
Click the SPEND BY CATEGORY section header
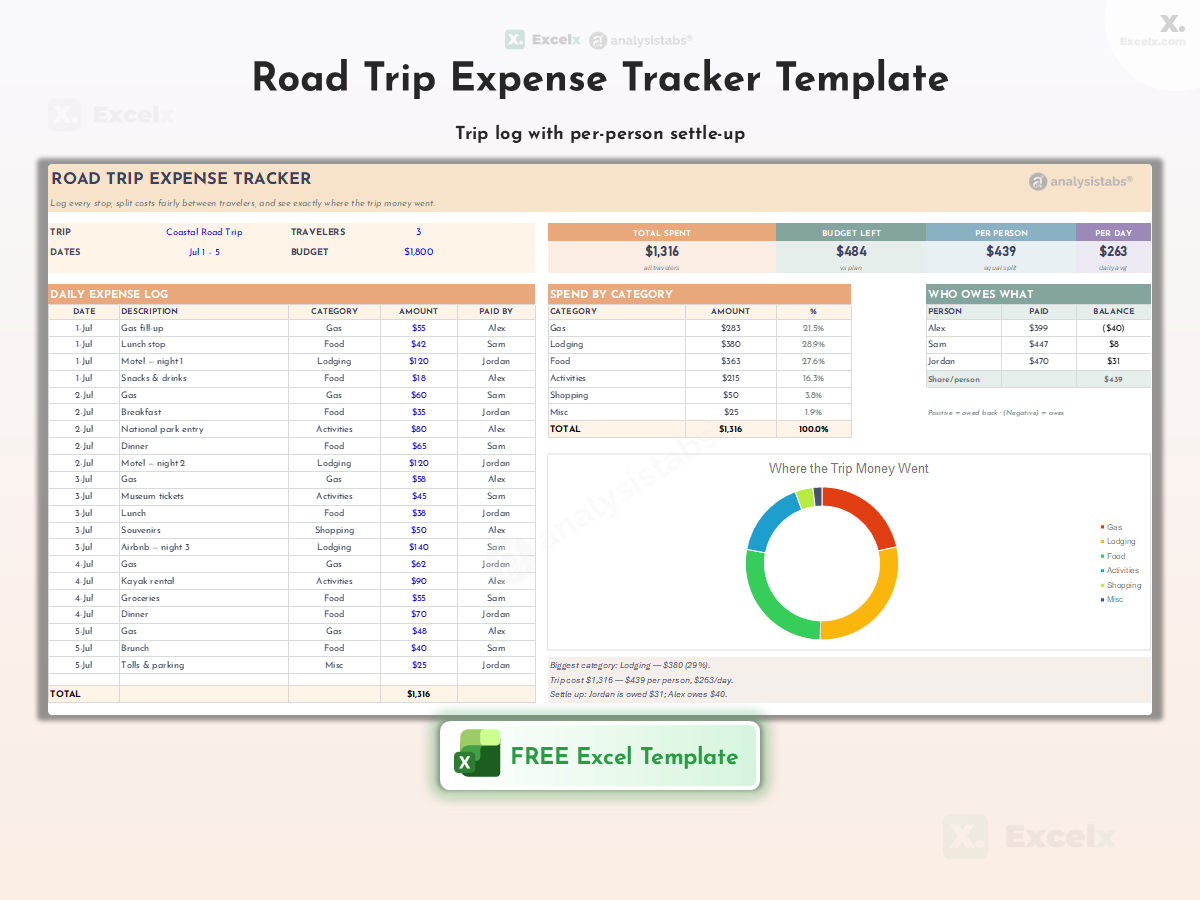click(x=700, y=294)
